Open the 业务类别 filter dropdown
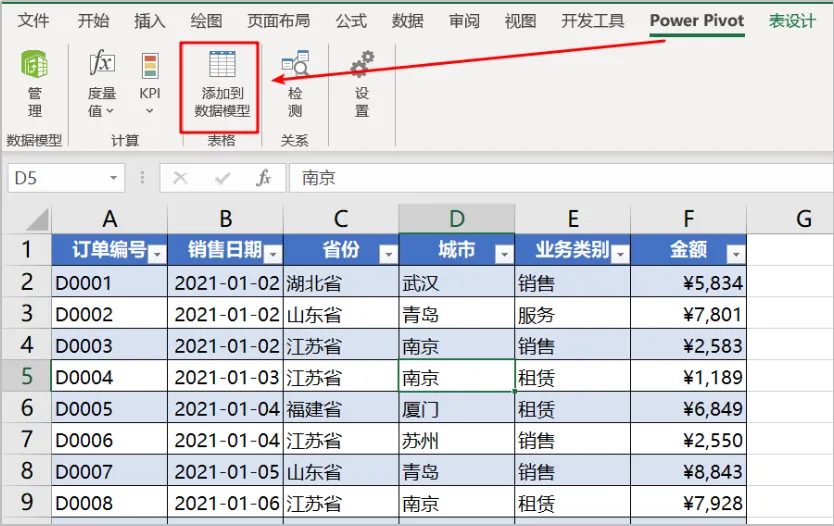Viewport: 834px width, 526px height. [x=620, y=255]
